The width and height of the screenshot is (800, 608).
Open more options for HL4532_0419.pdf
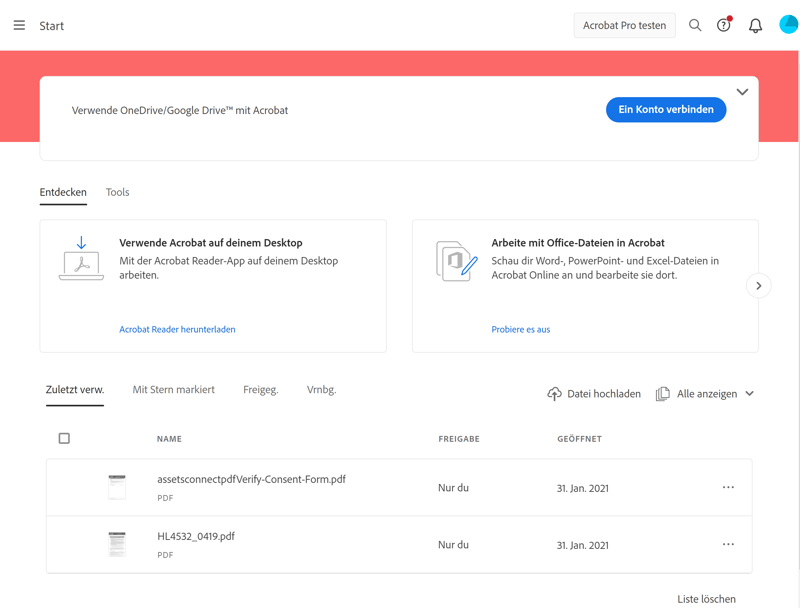728,545
